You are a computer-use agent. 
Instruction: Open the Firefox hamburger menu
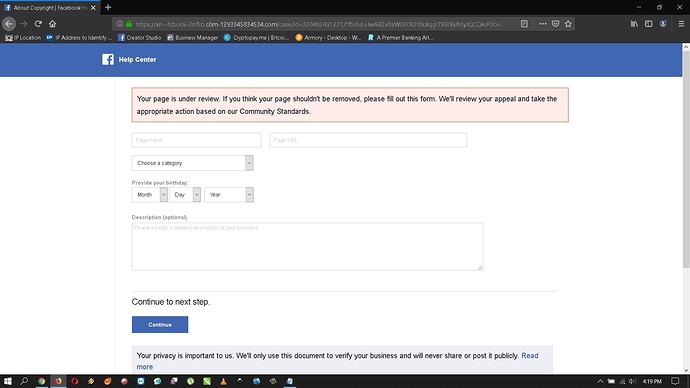681,24
